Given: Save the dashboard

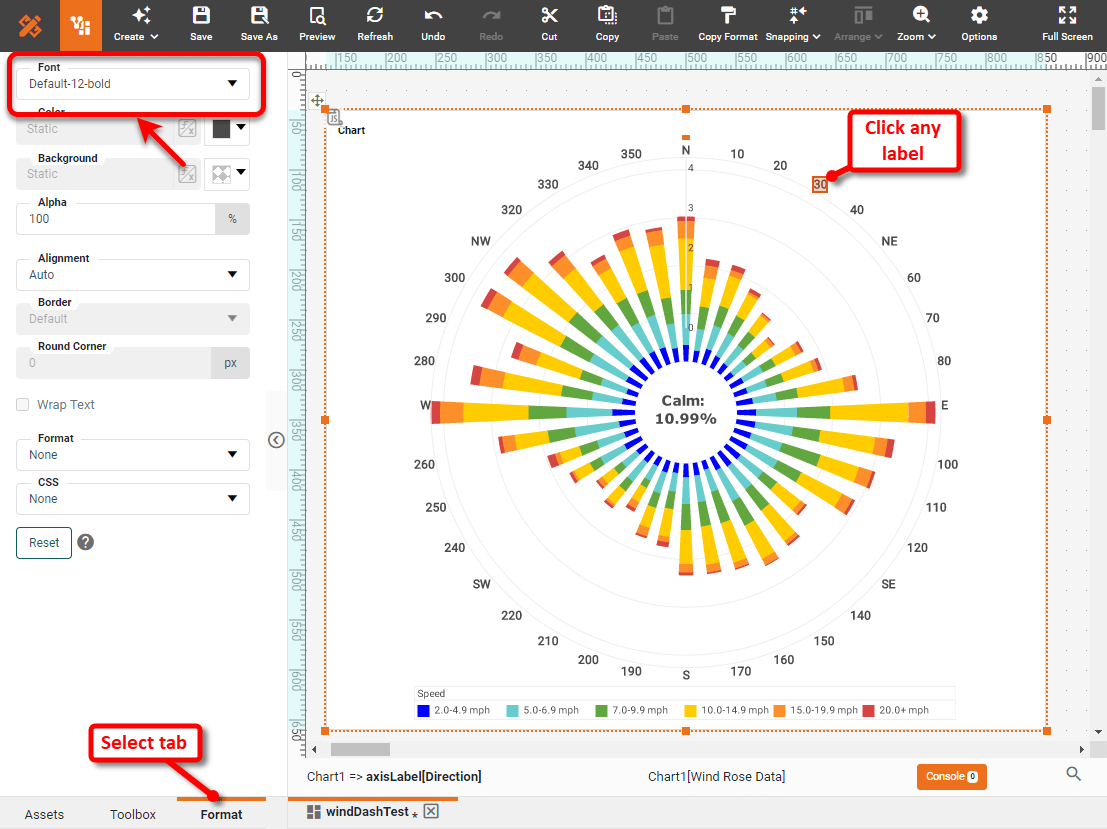Looking at the screenshot, I should pos(201,25).
